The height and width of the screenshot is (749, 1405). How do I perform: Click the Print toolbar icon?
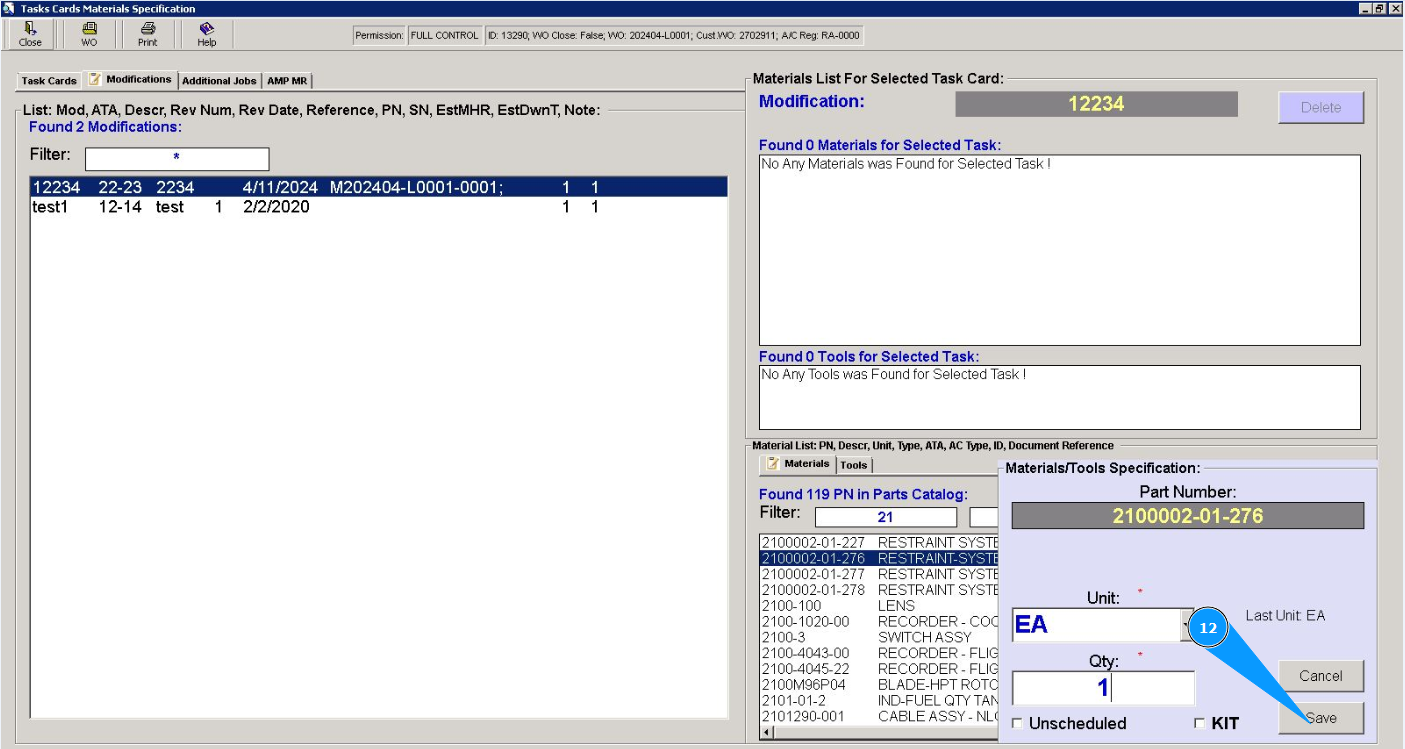pyautogui.click(x=148, y=34)
